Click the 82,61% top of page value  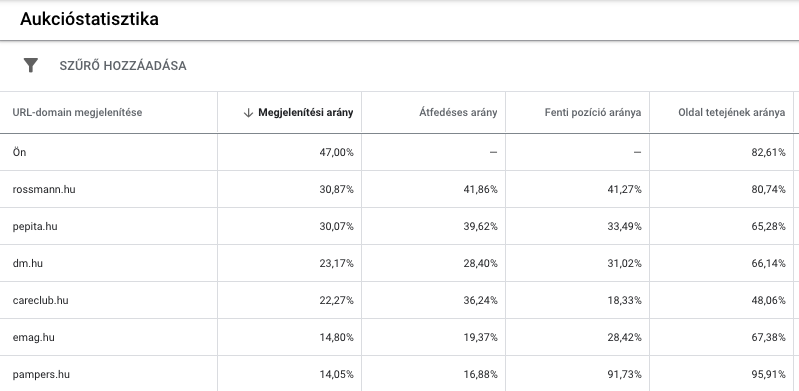coord(768,152)
